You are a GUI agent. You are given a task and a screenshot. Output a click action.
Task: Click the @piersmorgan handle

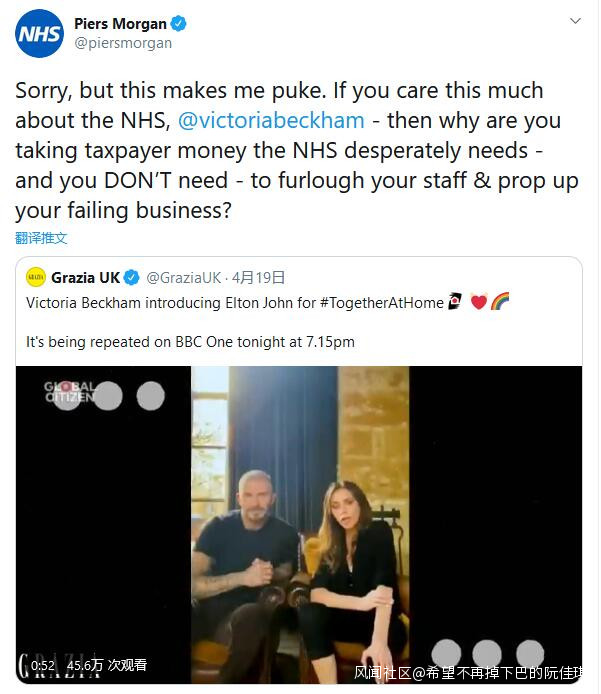123,43
